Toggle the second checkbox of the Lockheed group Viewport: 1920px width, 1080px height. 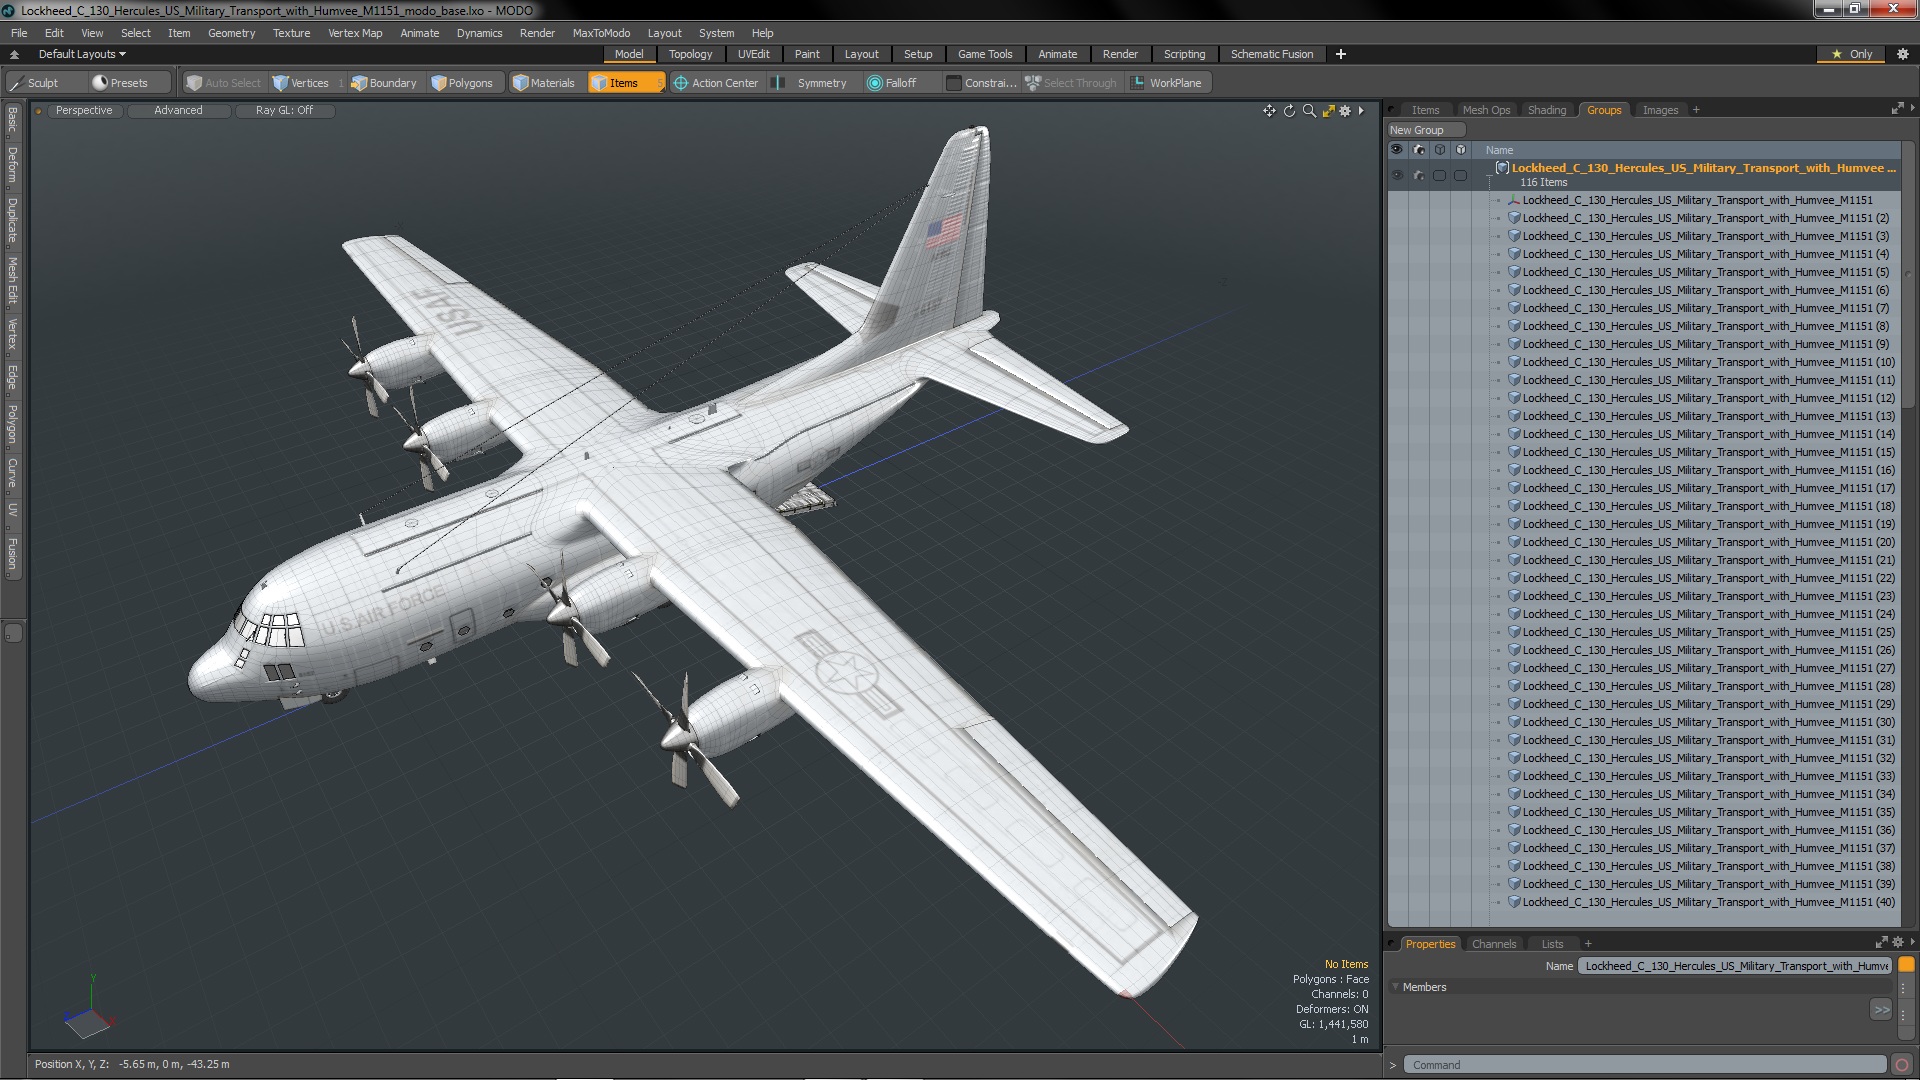(x=1460, y=175)
